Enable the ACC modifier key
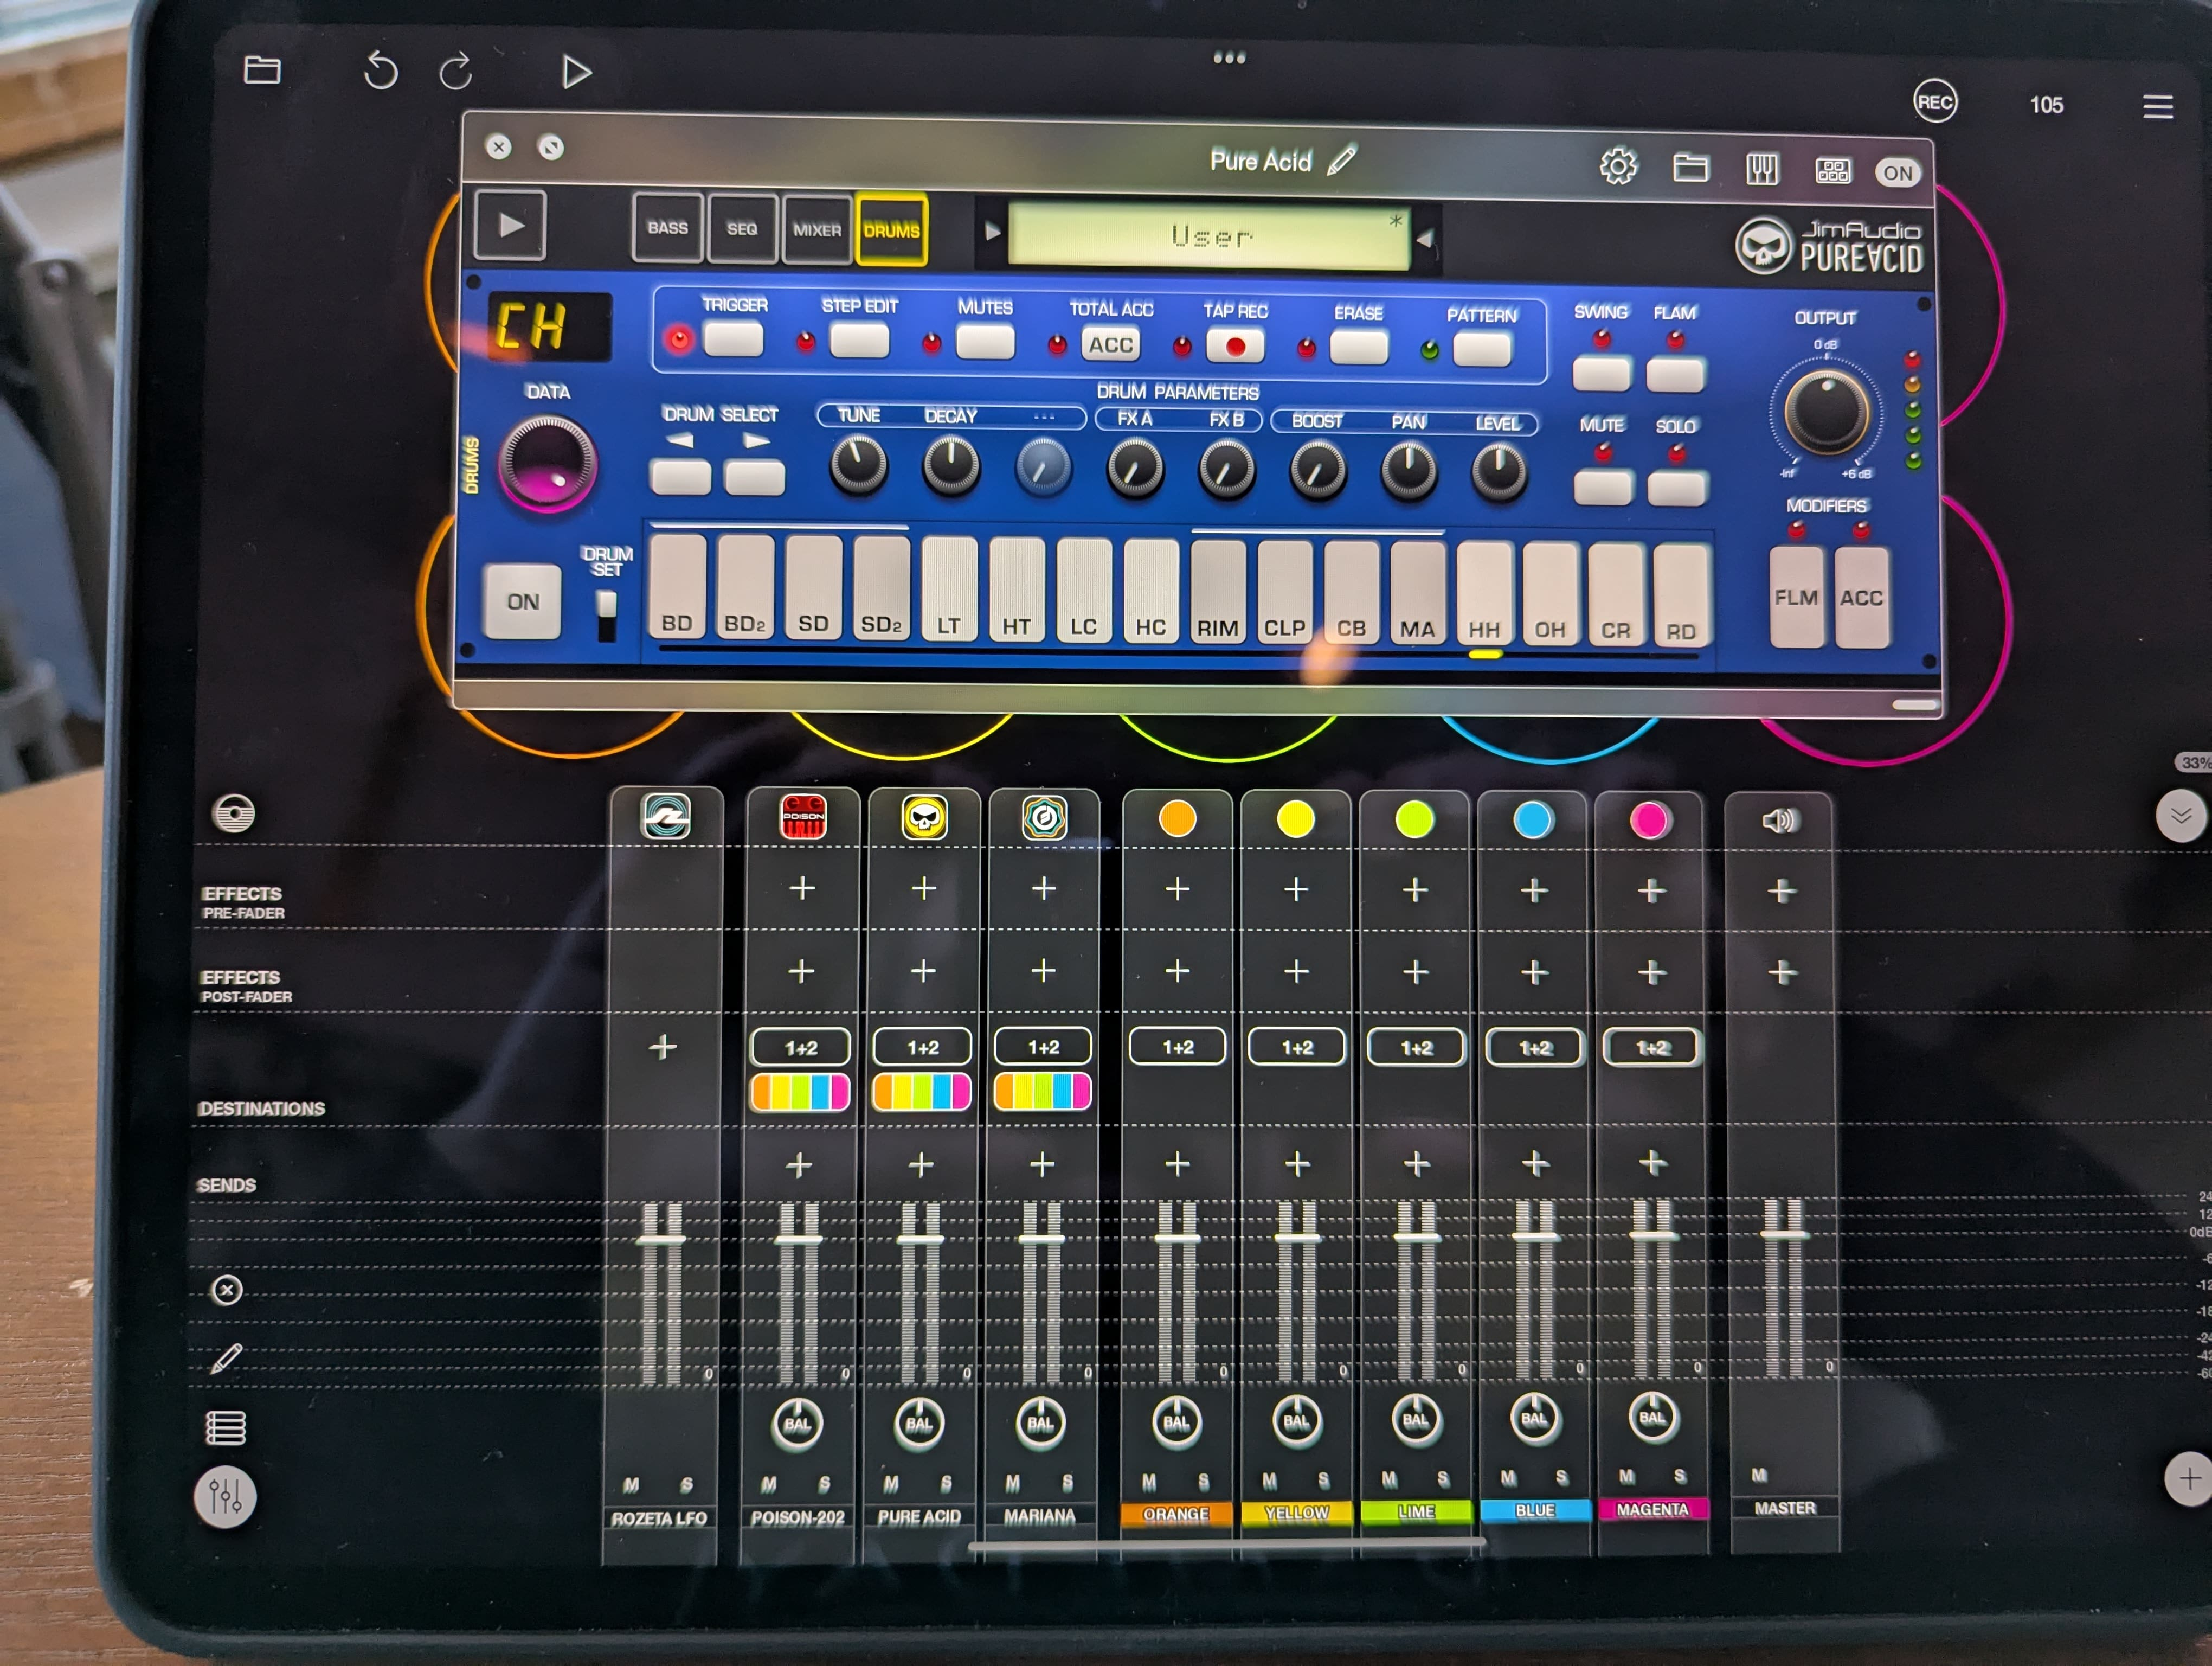 point(1861,598)
